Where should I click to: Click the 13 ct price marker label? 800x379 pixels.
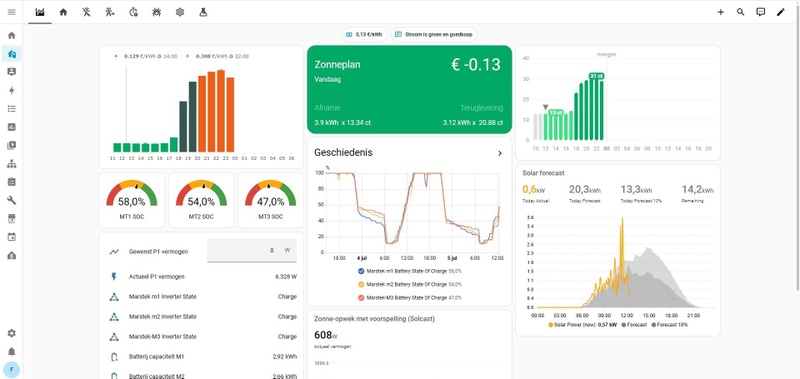coord(556,112)
